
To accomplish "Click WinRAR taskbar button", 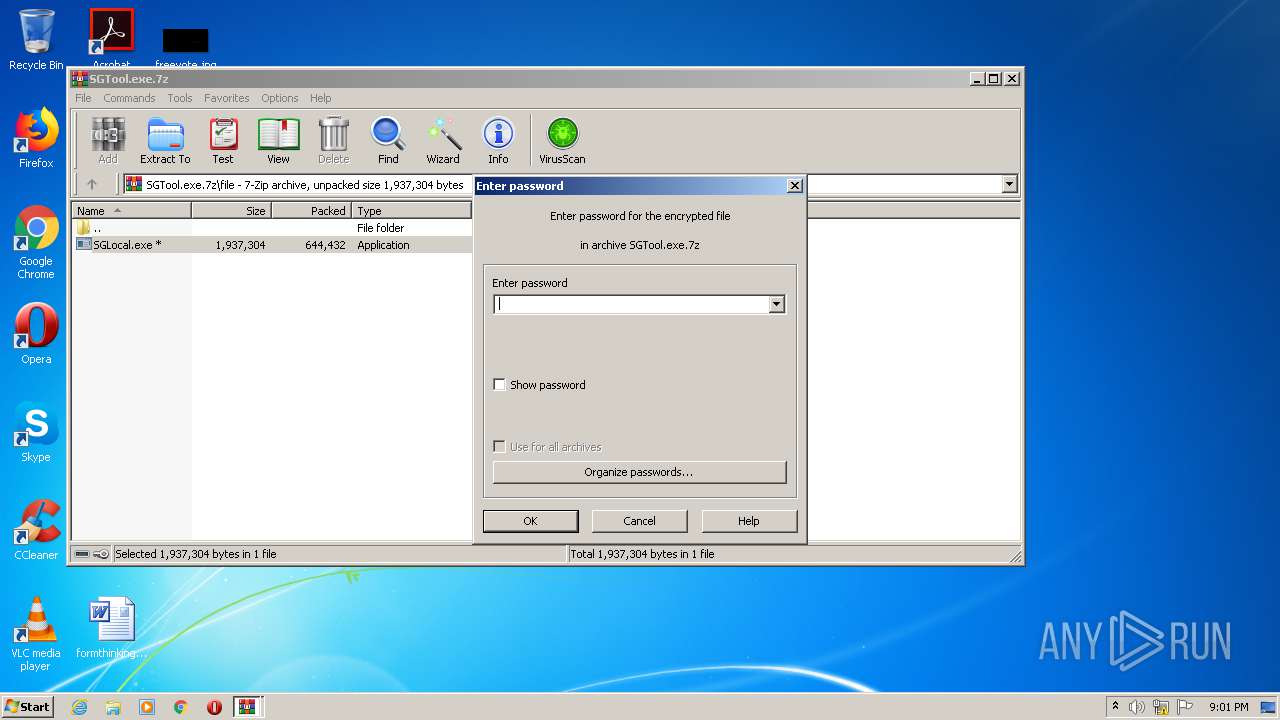I will pyautogui.click(x=248, y=707).
